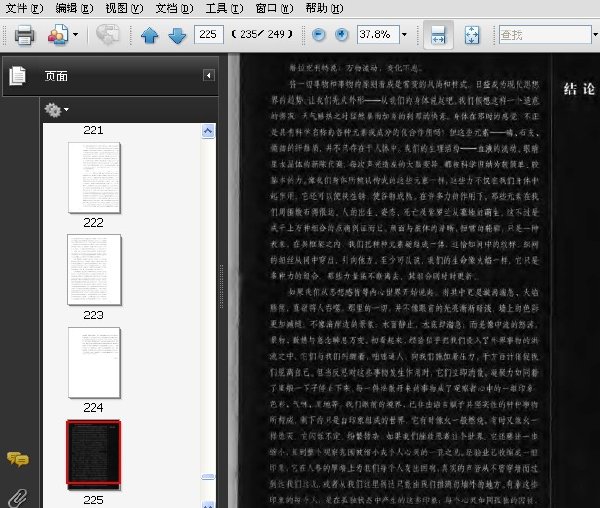Viewport: 600px width, 508px height.
Task: Go to next page with down arrow
Action: pyautogui.click(x=177, y=35)
